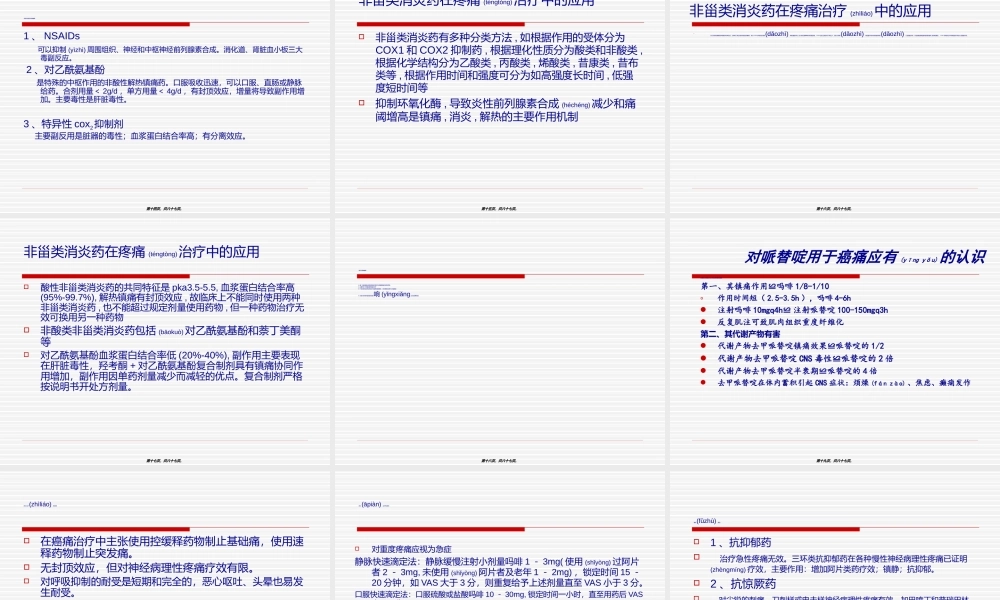
Task: Open slide titled 对哌替啶用于癌痛应有的认识
Action: coord(835,350)
